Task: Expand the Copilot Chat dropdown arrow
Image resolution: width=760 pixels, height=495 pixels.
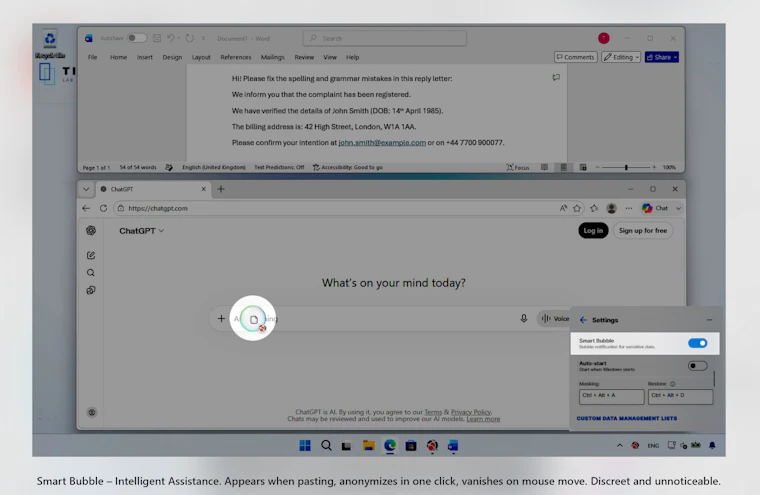Action: coord(678,208)
